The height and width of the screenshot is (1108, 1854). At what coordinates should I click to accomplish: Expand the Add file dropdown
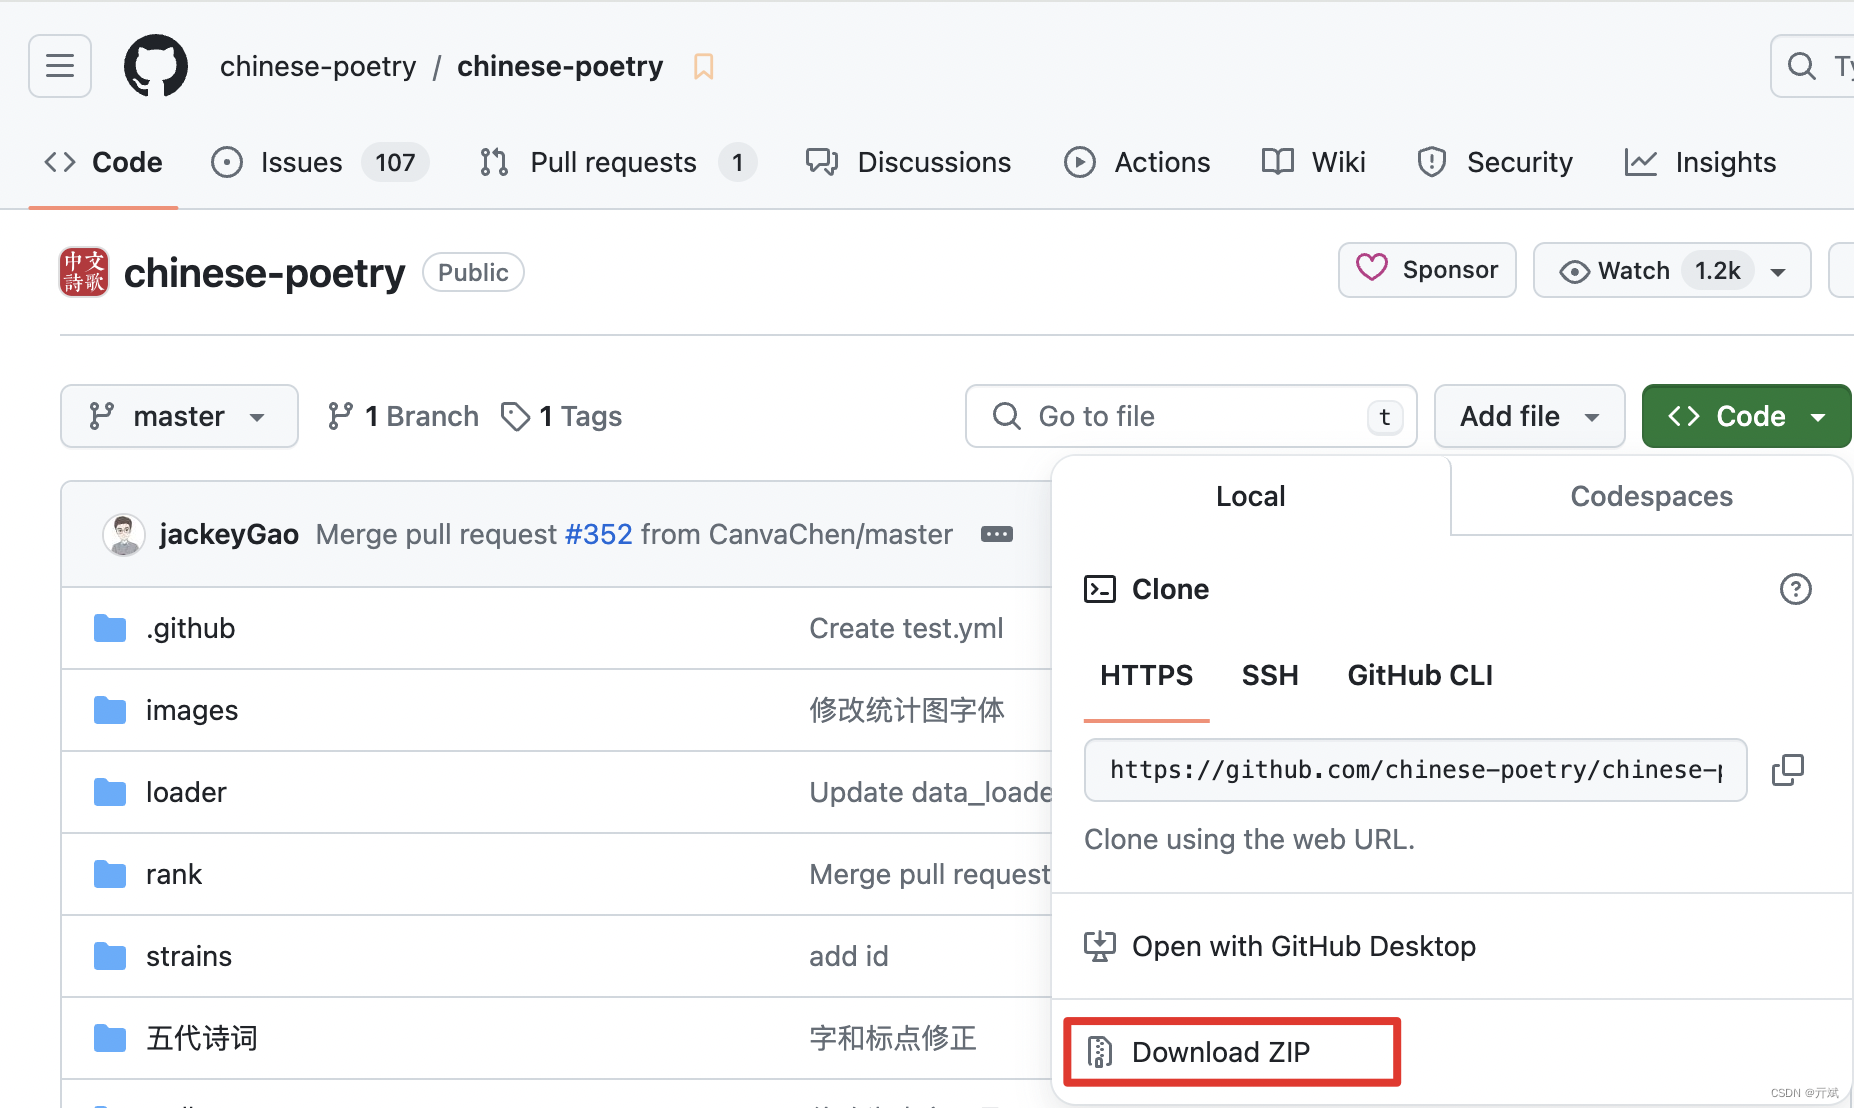coord(1529,416)
